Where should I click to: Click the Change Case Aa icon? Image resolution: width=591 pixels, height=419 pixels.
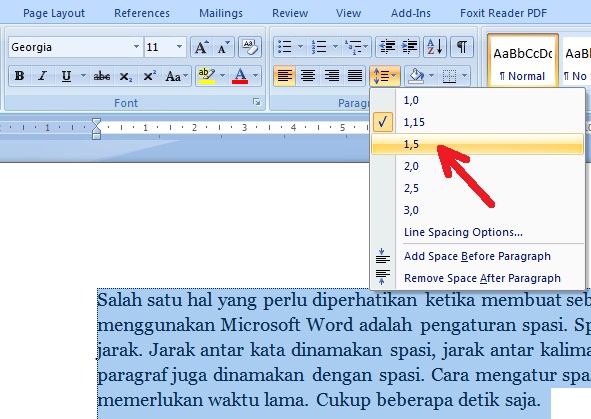pyautogui.click(x=176, y=76)
